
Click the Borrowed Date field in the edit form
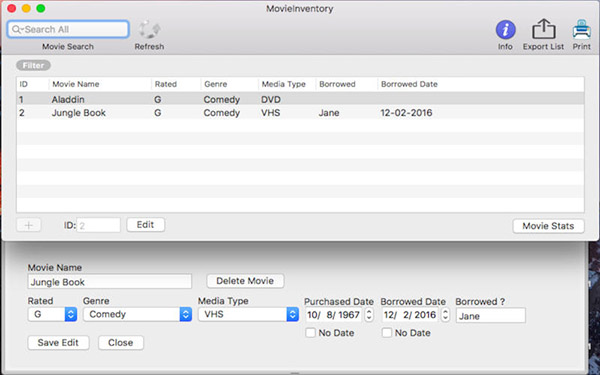(x=410, y=315)
